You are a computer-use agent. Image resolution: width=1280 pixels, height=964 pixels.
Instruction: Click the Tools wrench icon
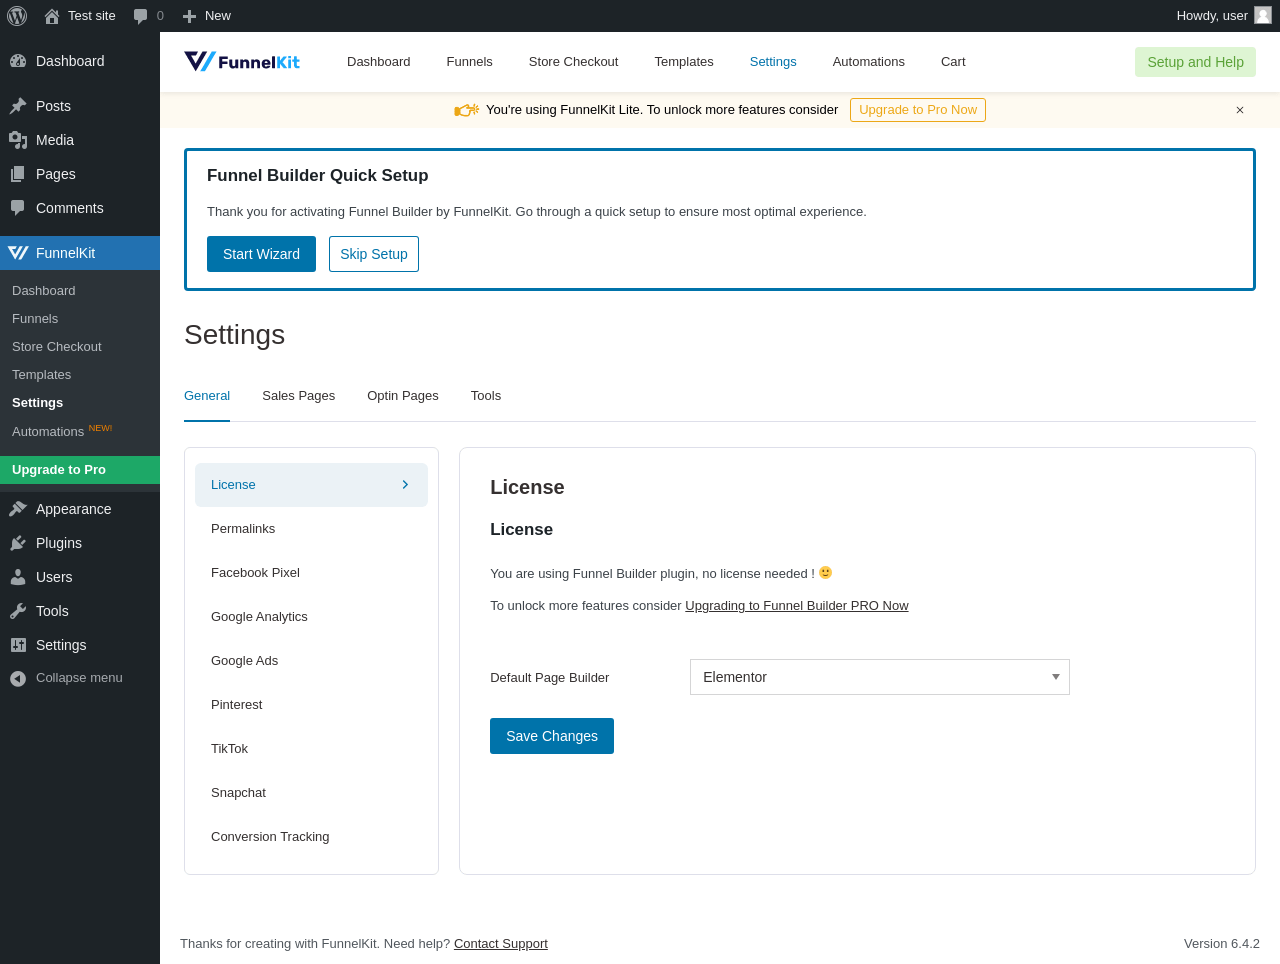point(18,611)
